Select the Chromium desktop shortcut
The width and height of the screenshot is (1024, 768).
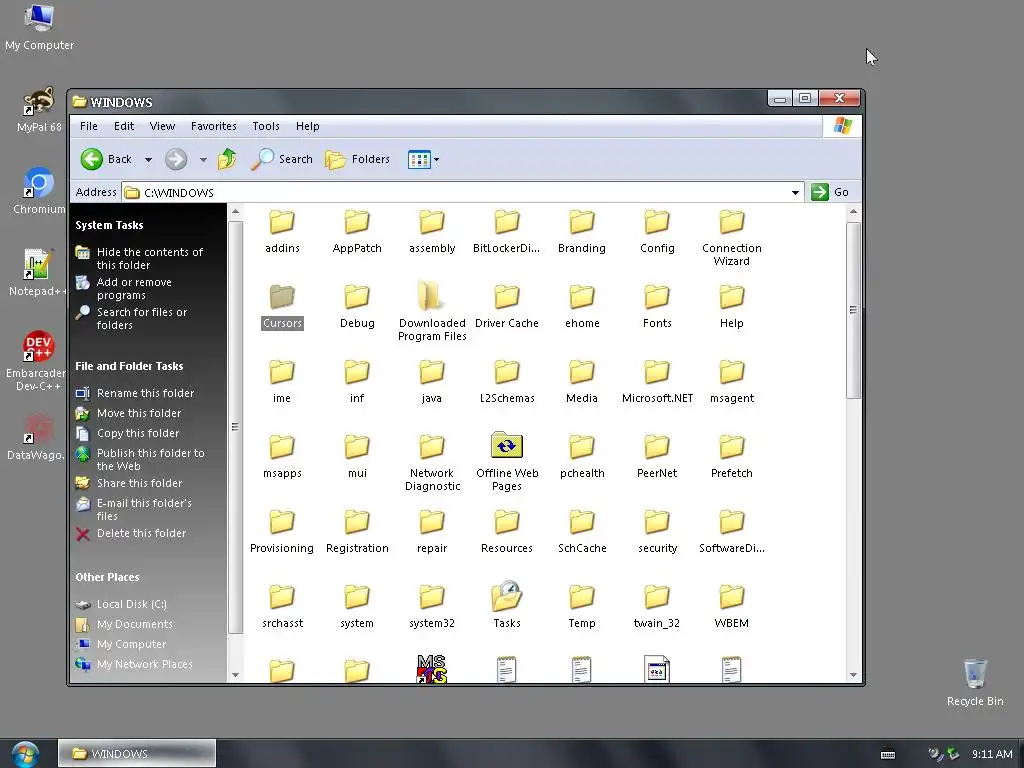pyautogui.click(x=39, y=191)
